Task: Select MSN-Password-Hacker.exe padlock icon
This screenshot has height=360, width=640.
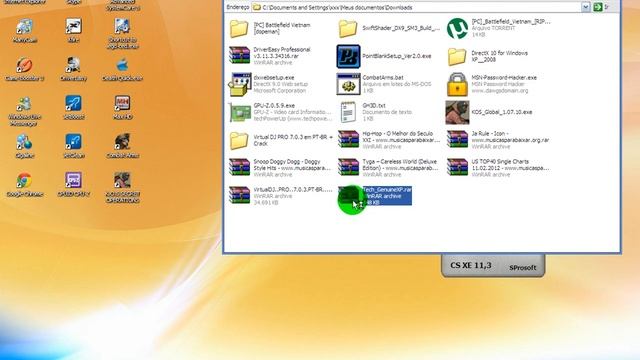Action: click(x=457, y=84)
